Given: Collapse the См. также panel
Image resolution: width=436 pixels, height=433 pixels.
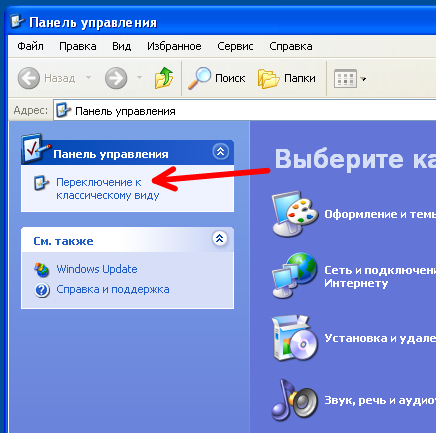Looking at the screenshot, I should pyautogui.click(x=220, y=238).
